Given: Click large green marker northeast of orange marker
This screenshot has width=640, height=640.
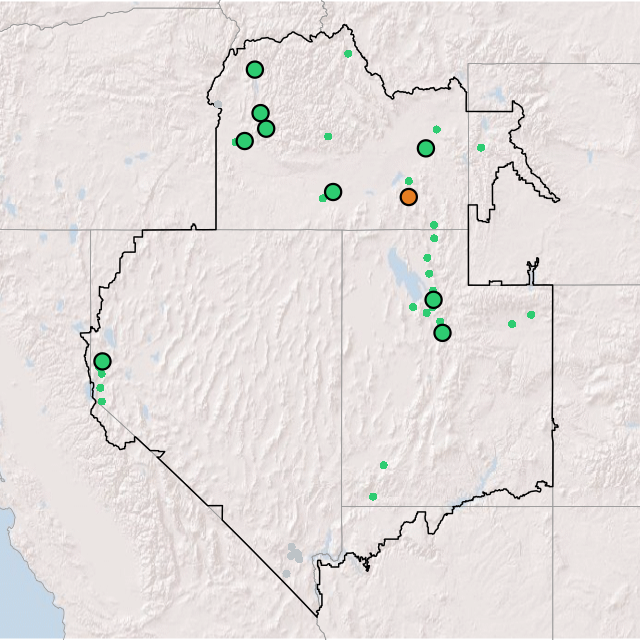Looking at the screenshot, I should click(426, 149).
